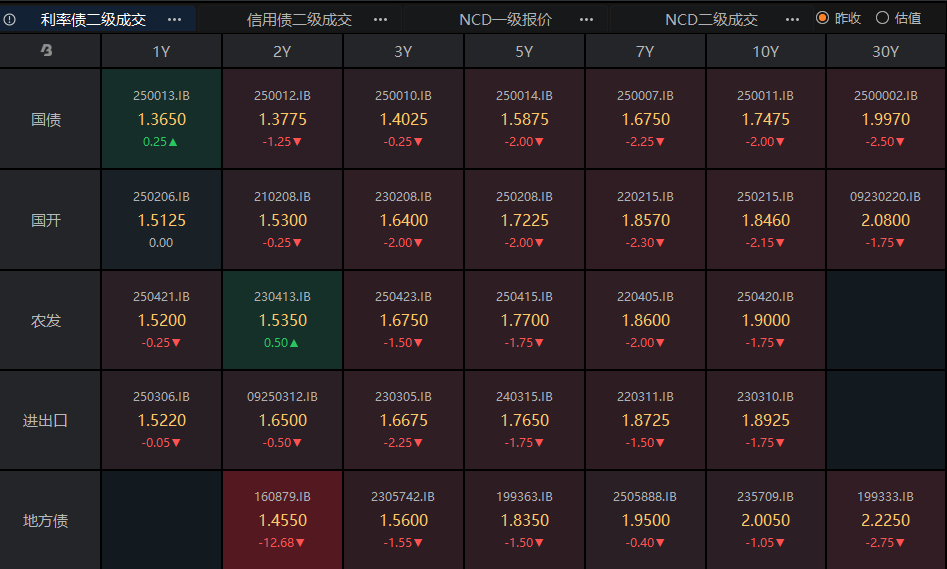Open bond 250423.IB cell at 1.6750

(403, 320)
